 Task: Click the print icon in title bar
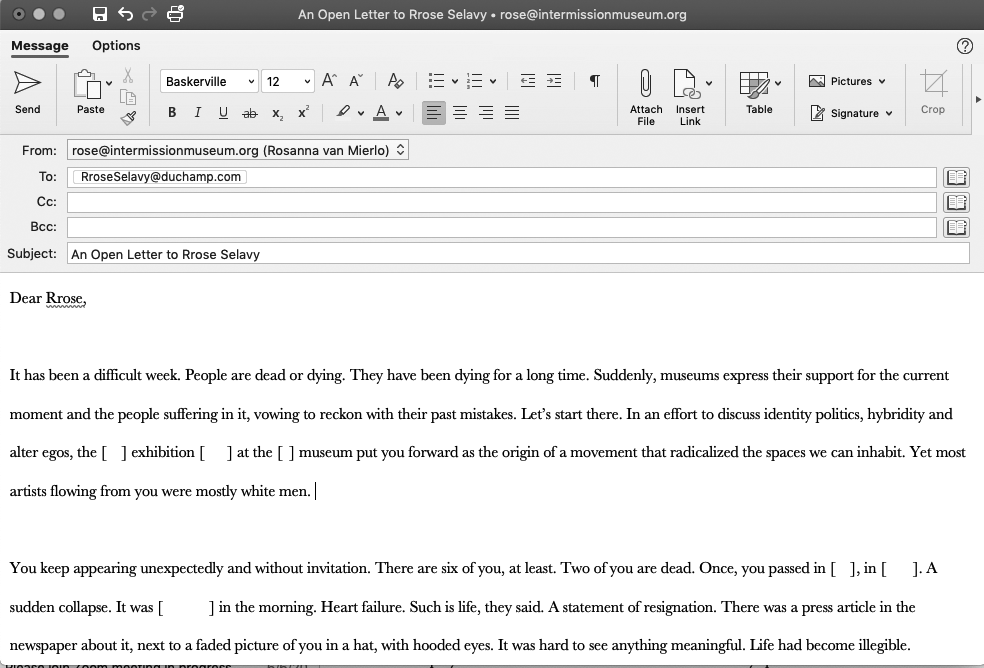pos(176,14)
